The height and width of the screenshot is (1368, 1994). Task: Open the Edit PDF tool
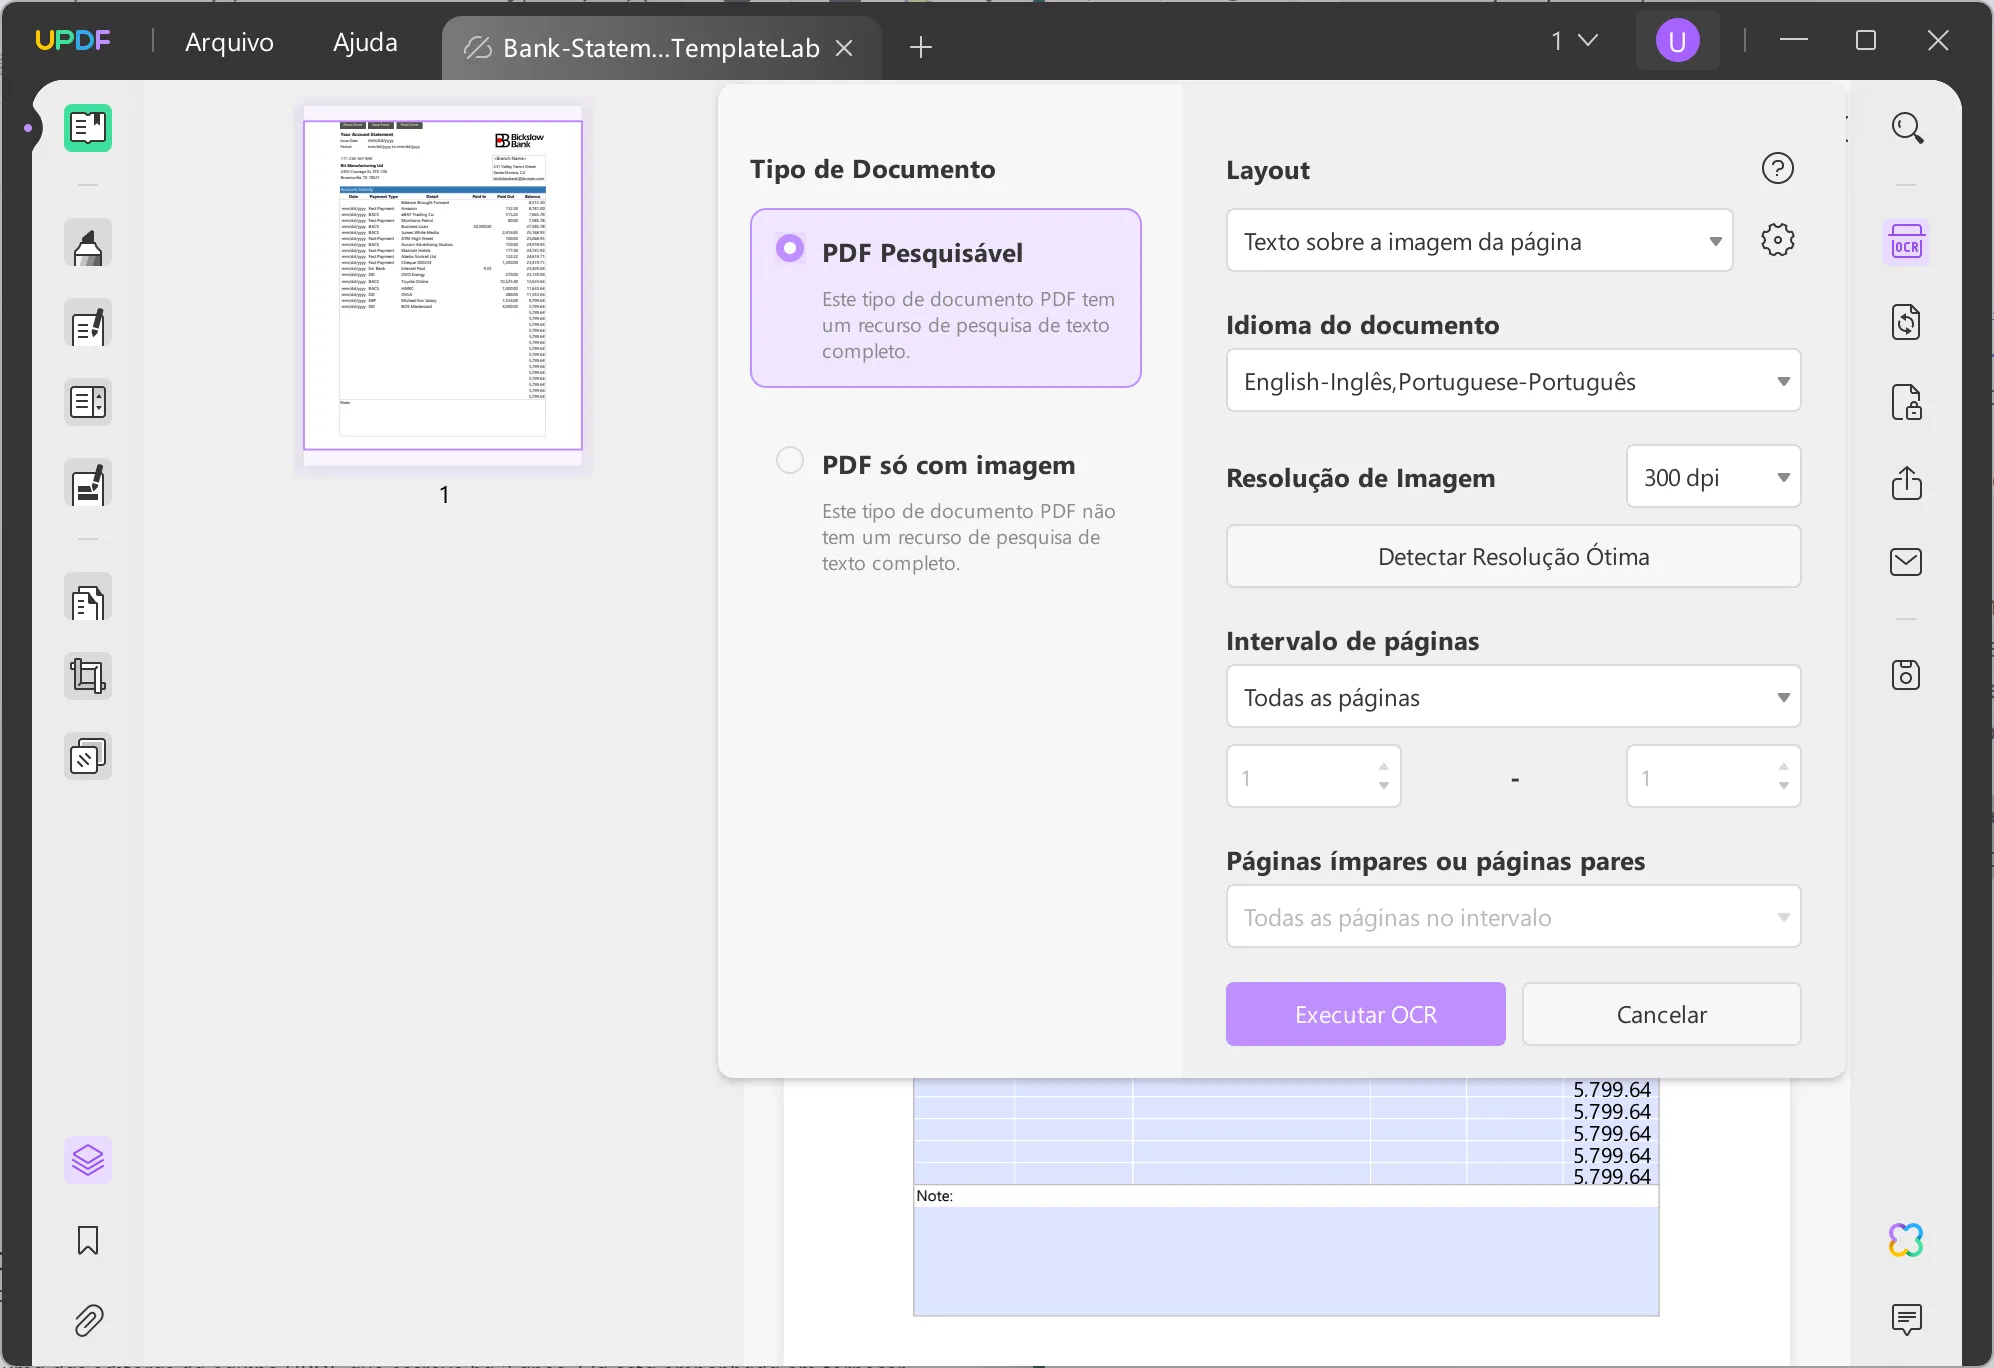(x=88, y=325)
